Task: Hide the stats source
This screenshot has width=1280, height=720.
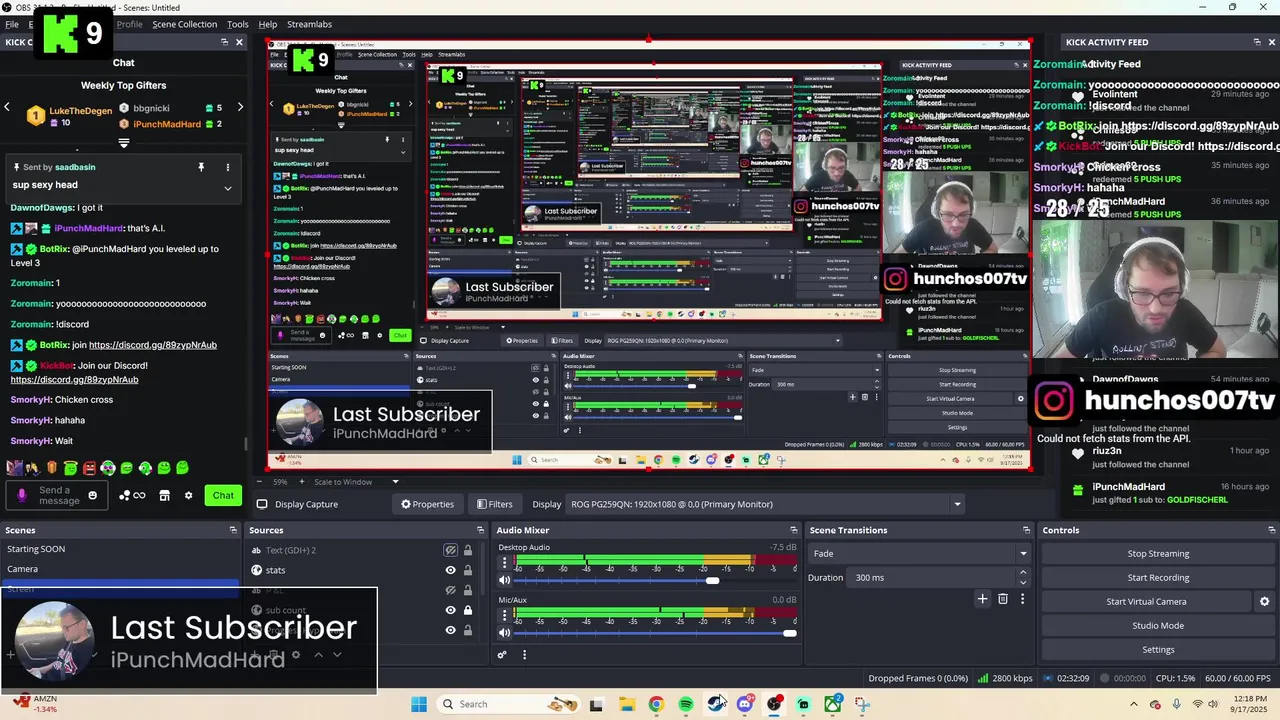Action: click(450, 570)
